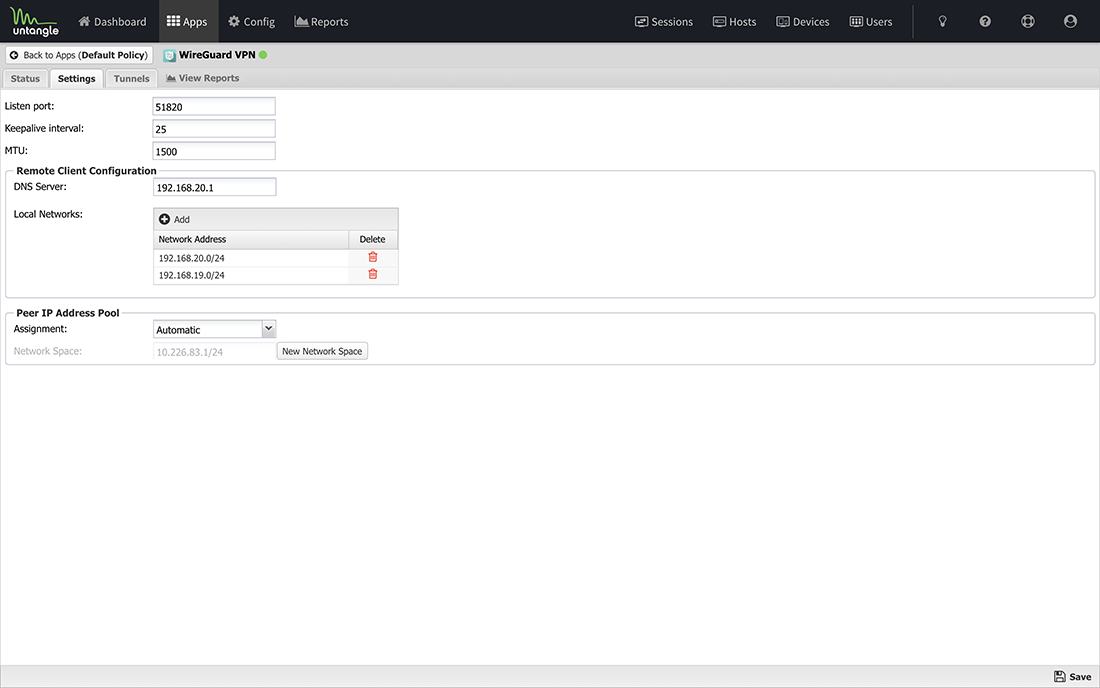View the Devices page
The image size is (1100, 688).
pyautogui.click(x=803, y=22)
